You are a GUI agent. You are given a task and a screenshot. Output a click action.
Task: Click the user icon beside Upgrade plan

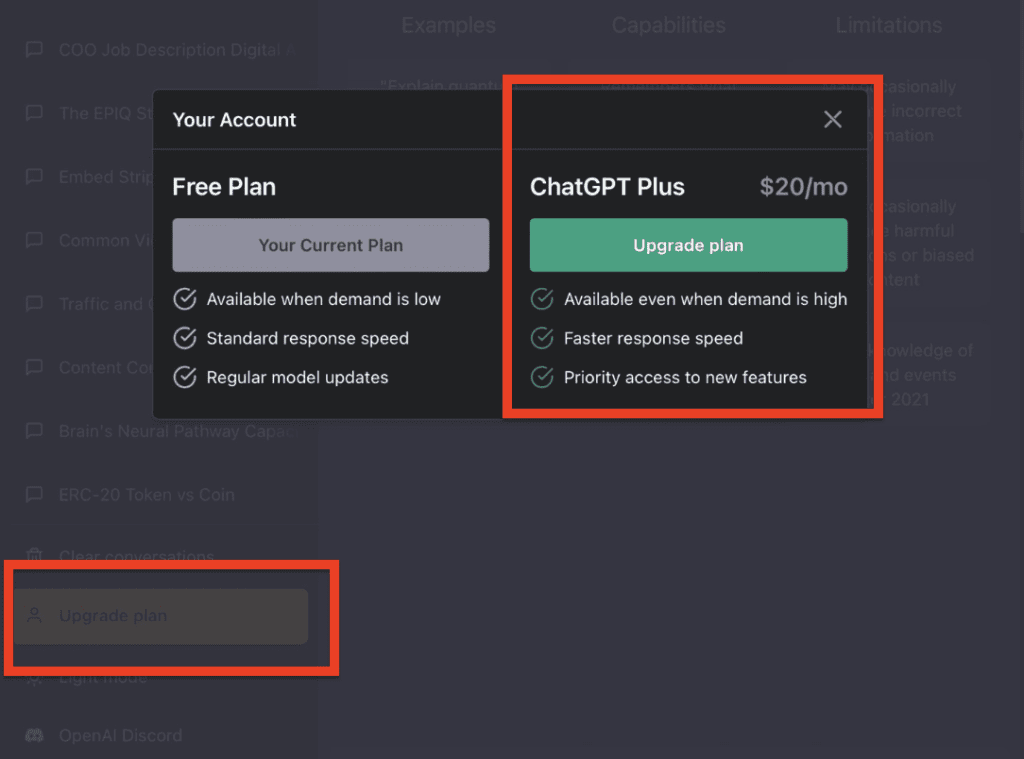click(35, 615)
